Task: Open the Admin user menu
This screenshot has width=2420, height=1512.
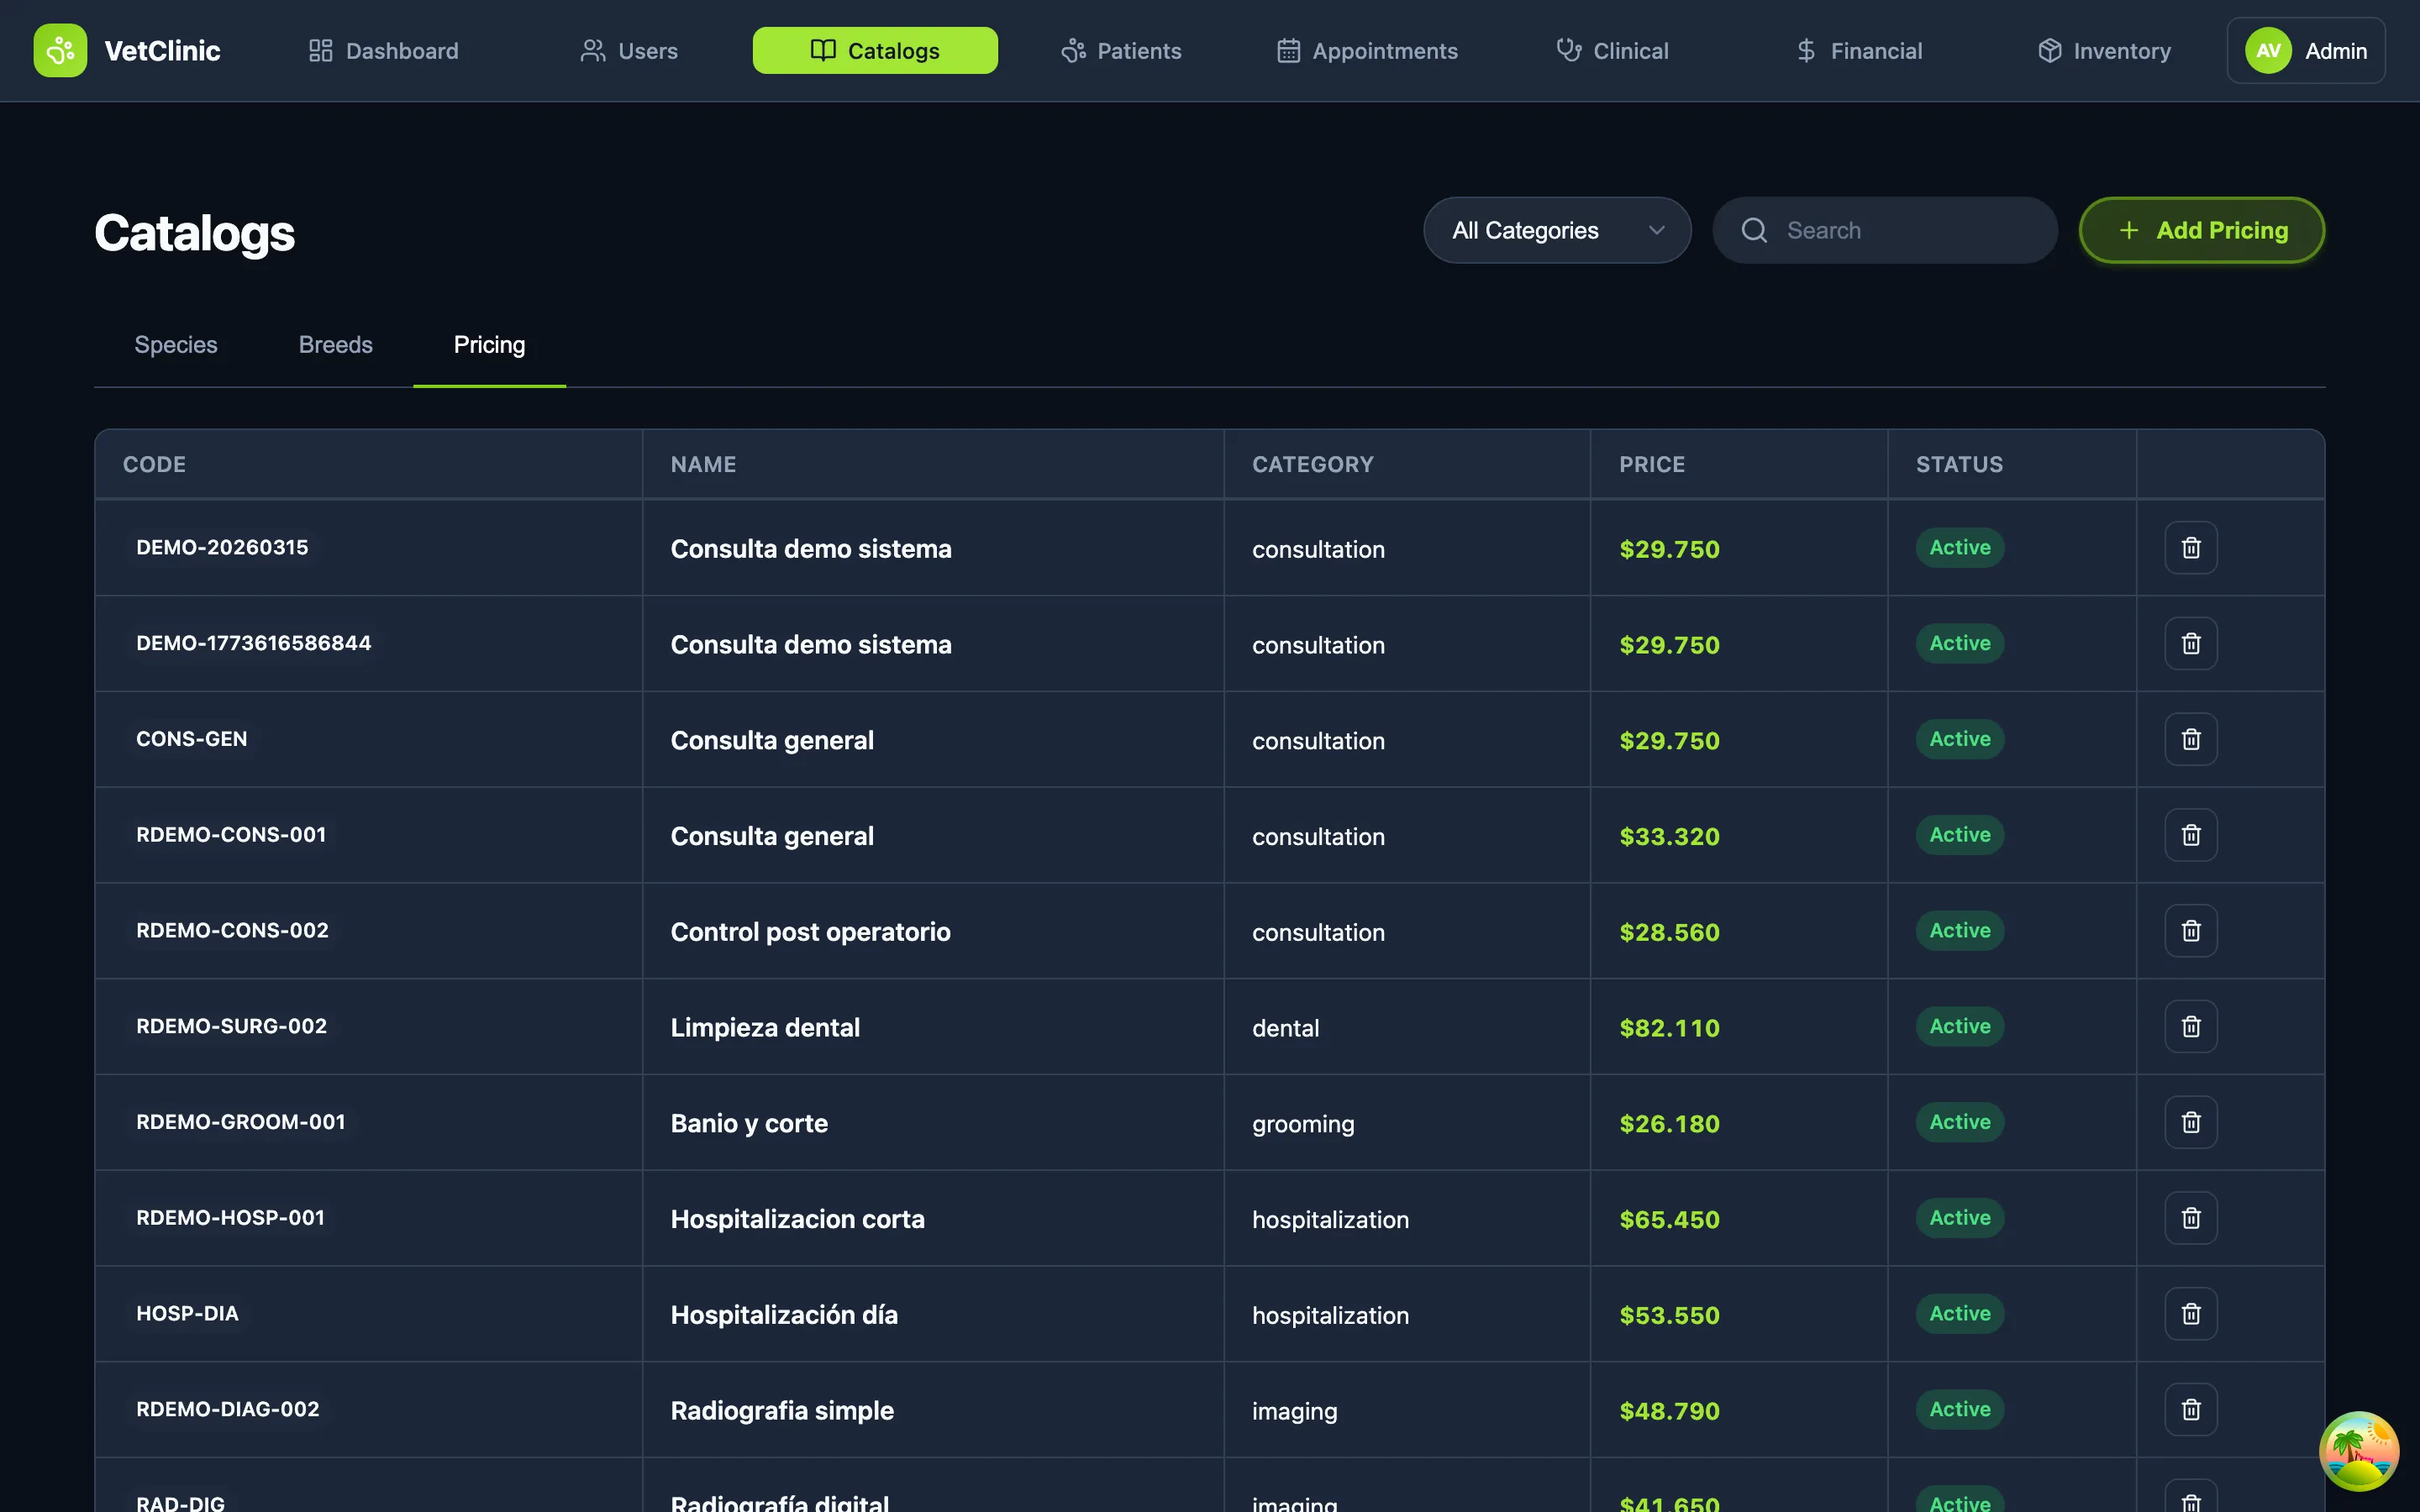Action: click(2334, 50)
